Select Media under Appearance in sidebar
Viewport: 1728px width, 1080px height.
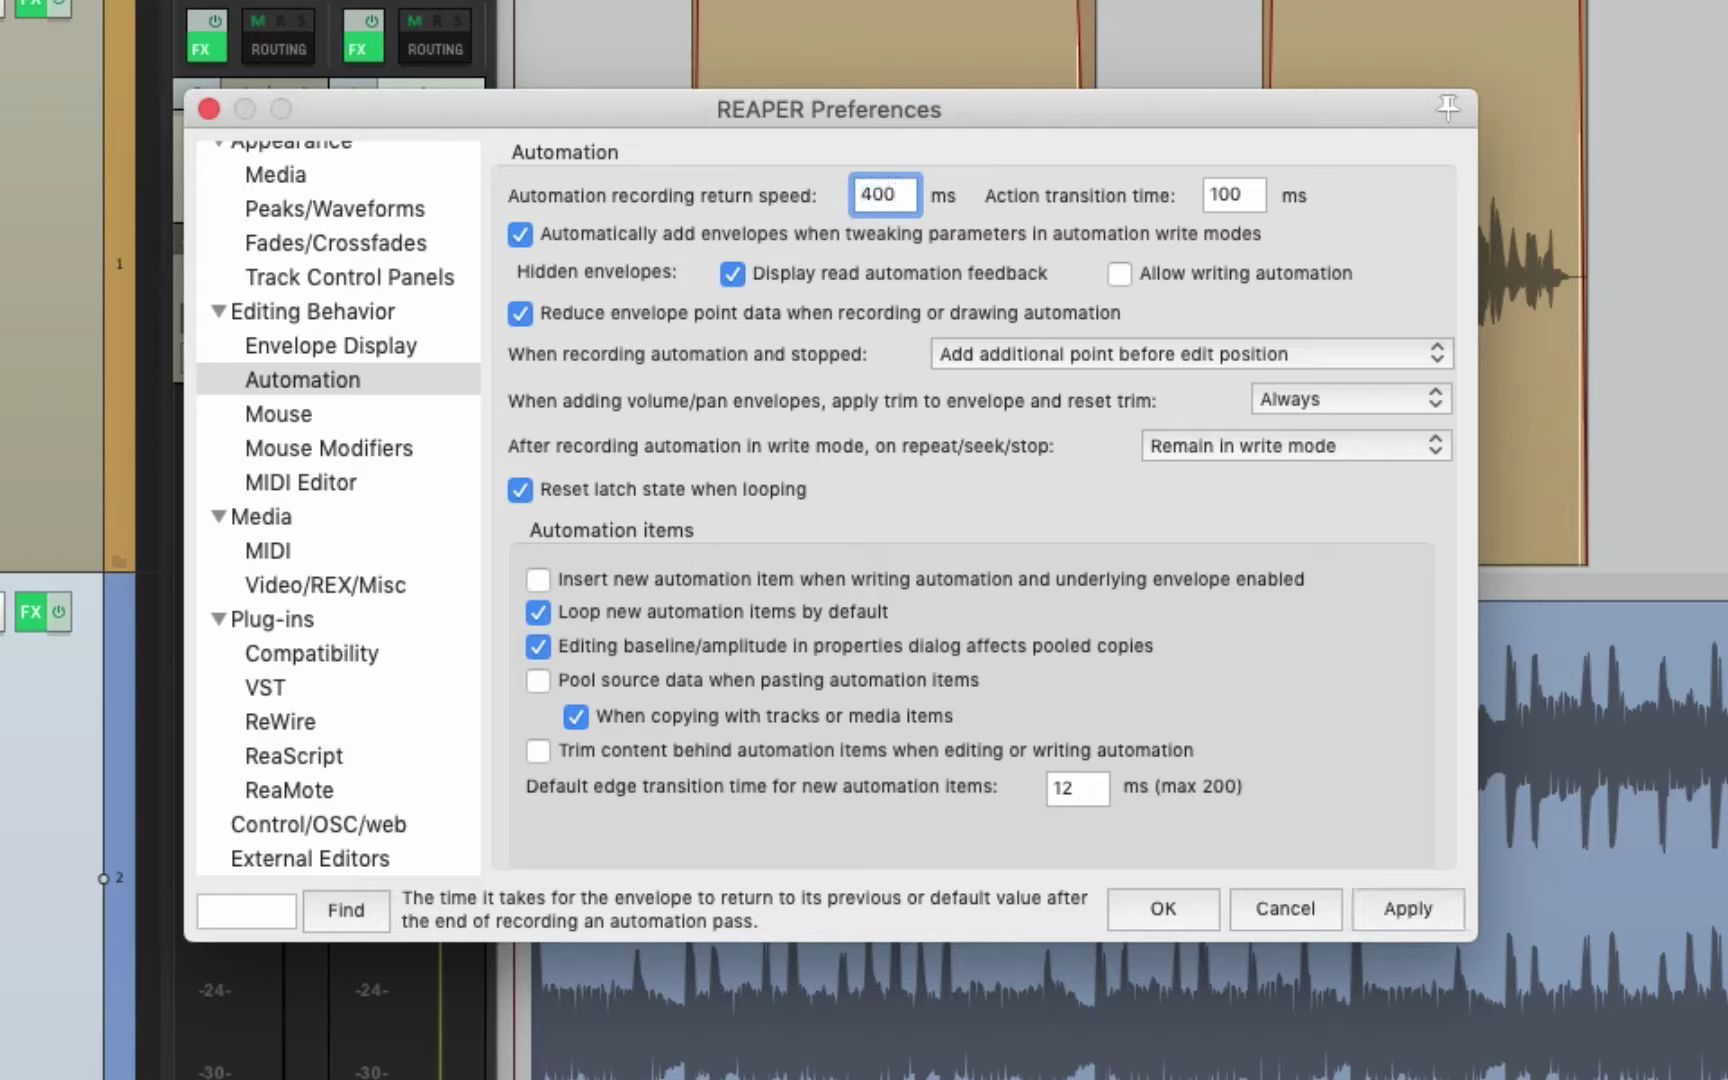[276, 175]
